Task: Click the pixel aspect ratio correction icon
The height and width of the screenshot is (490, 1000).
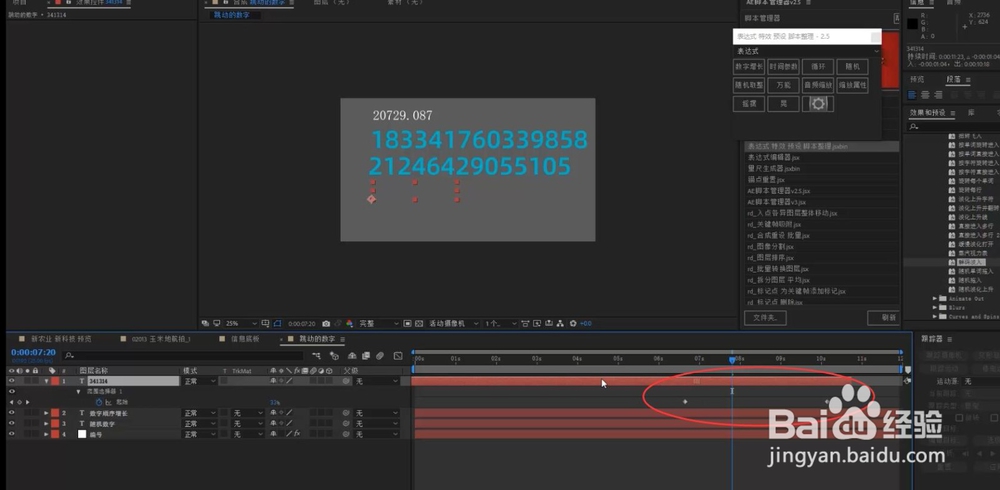Action: 525,323
